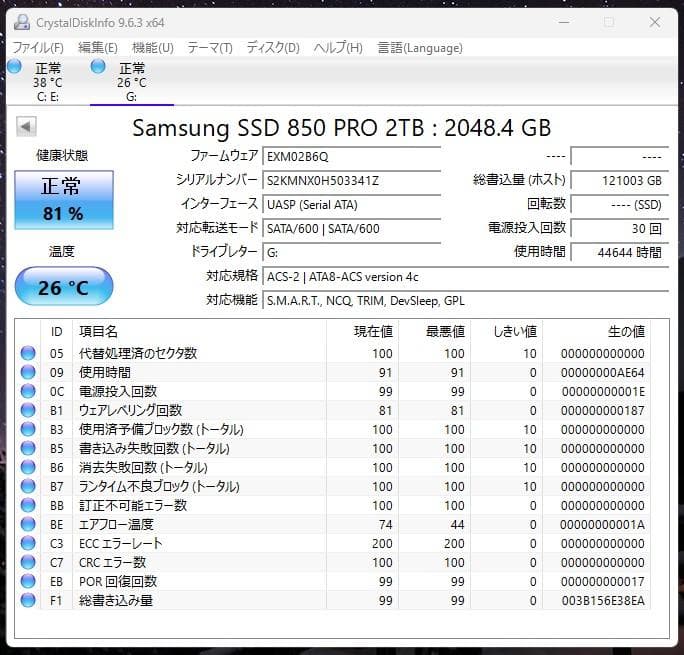Select the ウェアレベリング回数 attribute name

point(130,410)
